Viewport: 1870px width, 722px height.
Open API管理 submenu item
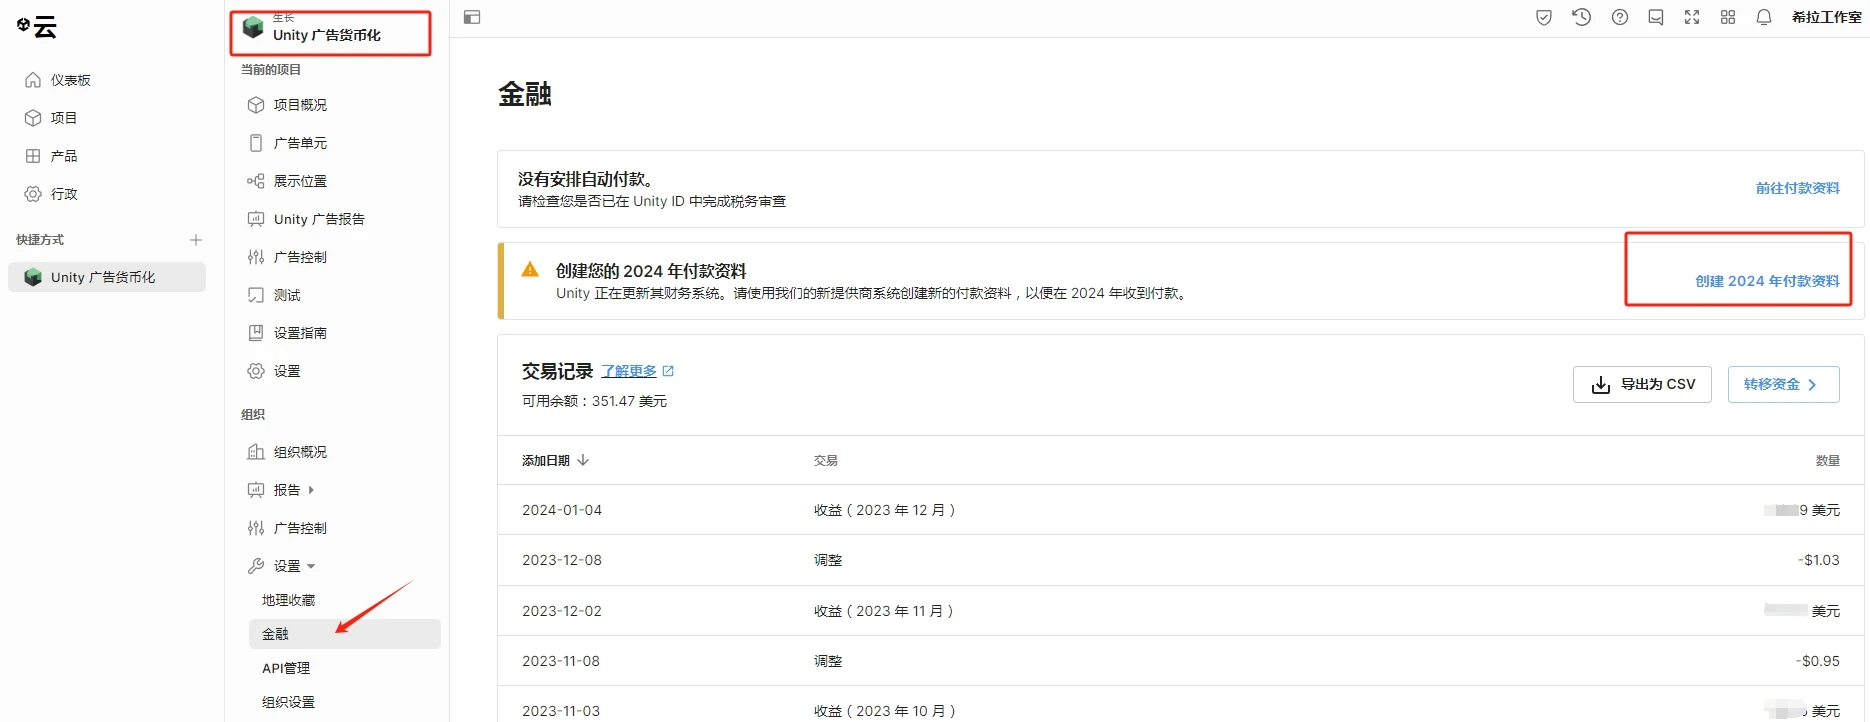[x=286, y=668]
